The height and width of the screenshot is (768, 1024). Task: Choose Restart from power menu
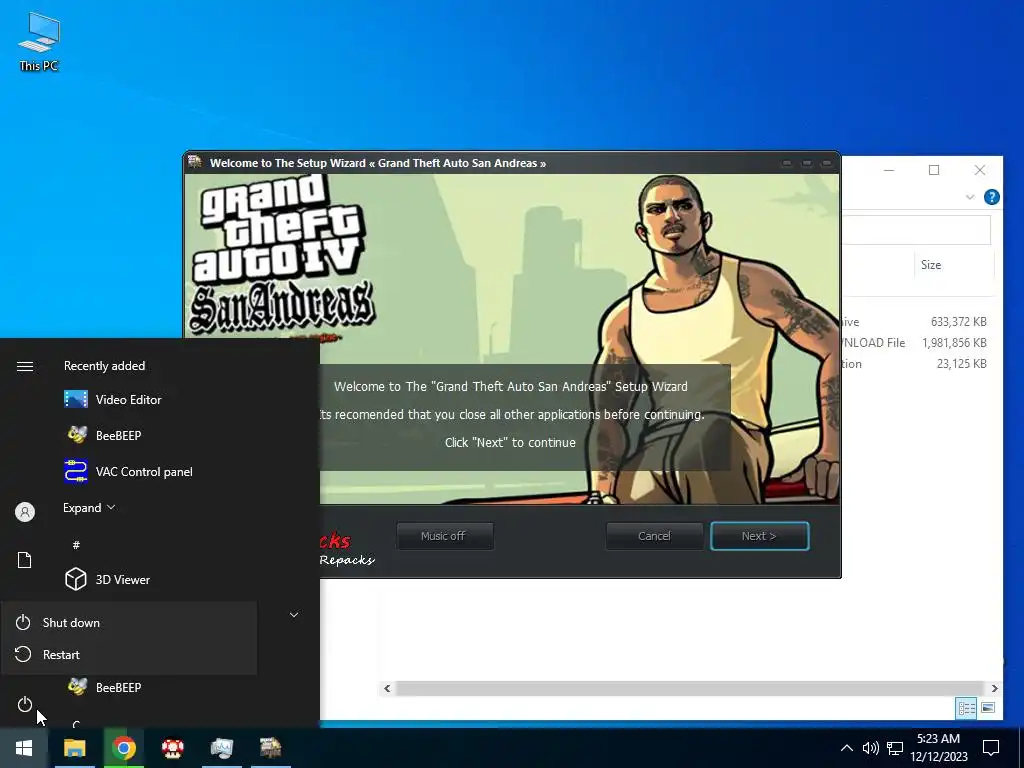tap(129, 654)
